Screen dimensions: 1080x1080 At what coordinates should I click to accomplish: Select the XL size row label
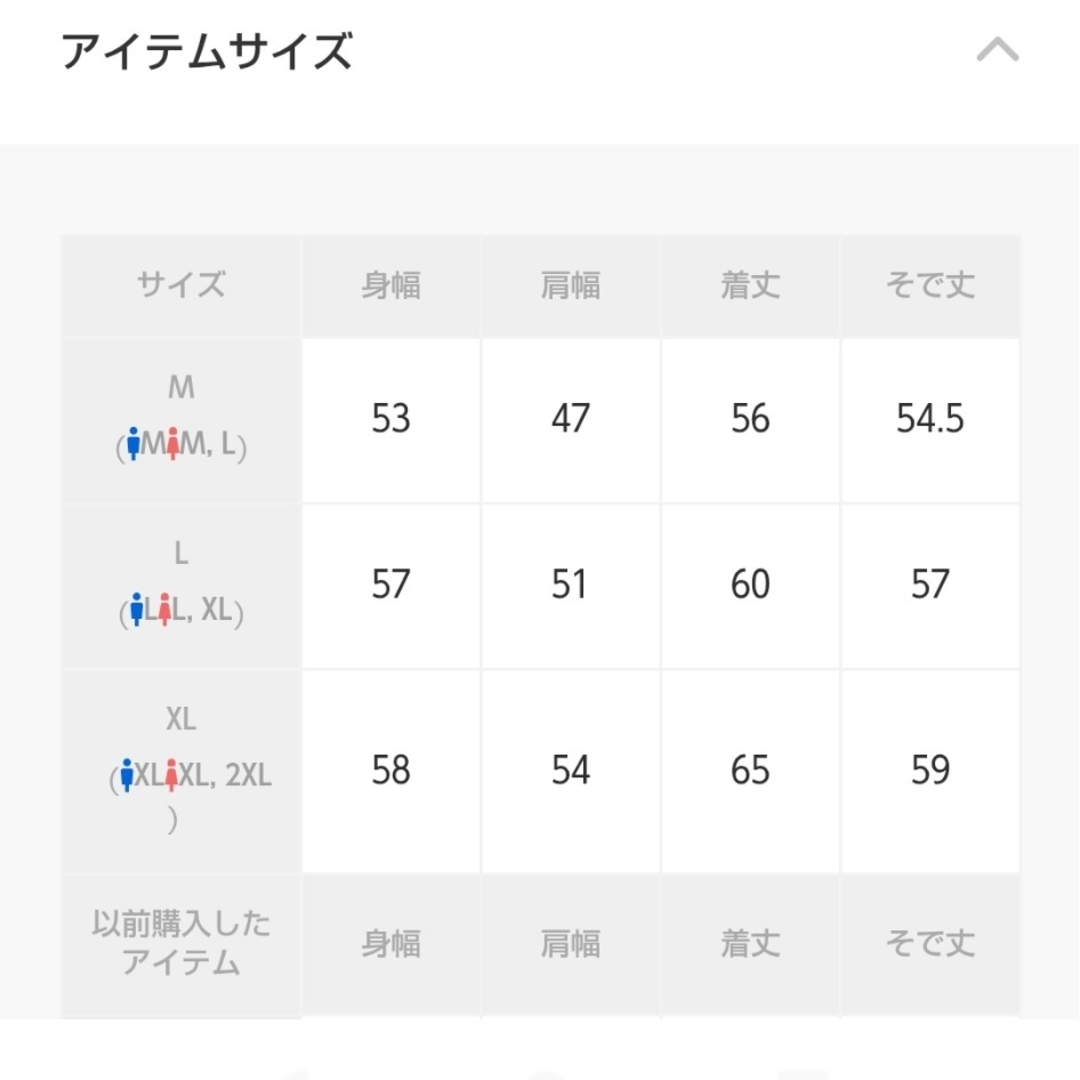click(x=181, y=771)
